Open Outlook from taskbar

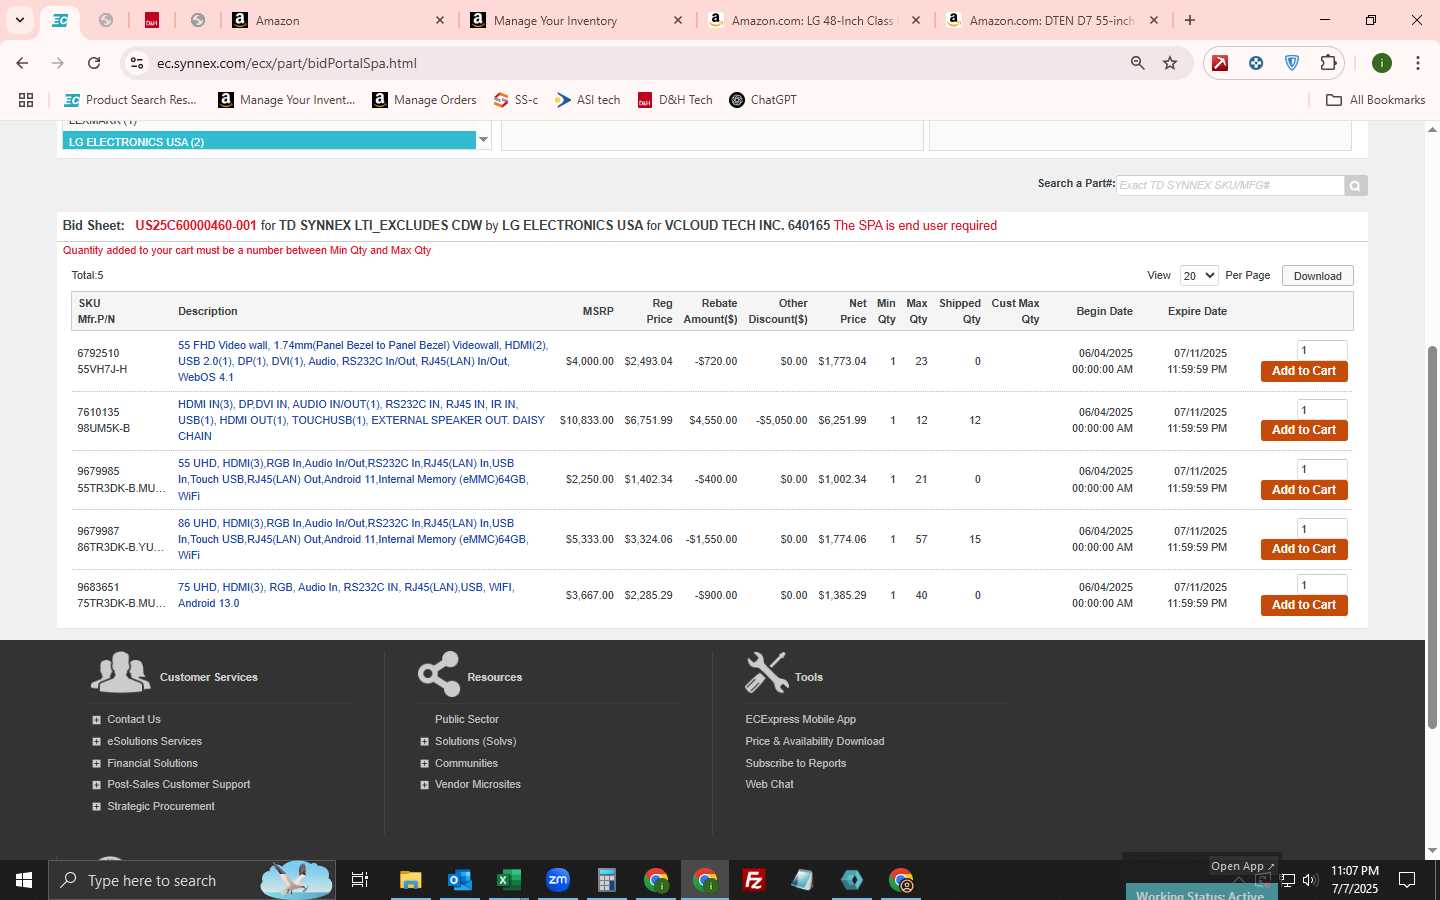tap(460, 880)
